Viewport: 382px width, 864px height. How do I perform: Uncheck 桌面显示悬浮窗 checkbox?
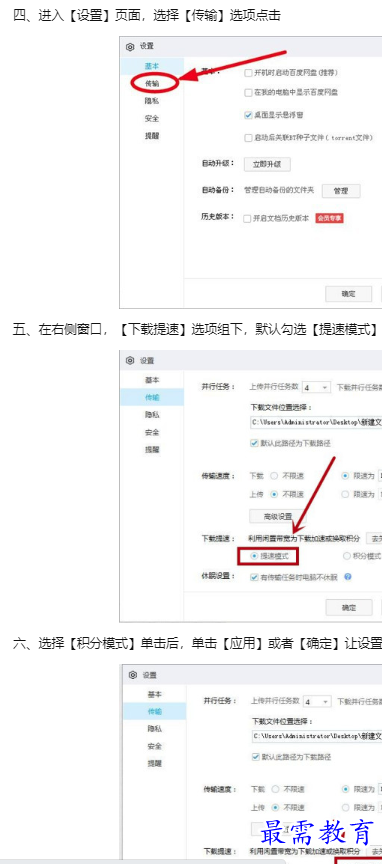click(x=248, y=115)
